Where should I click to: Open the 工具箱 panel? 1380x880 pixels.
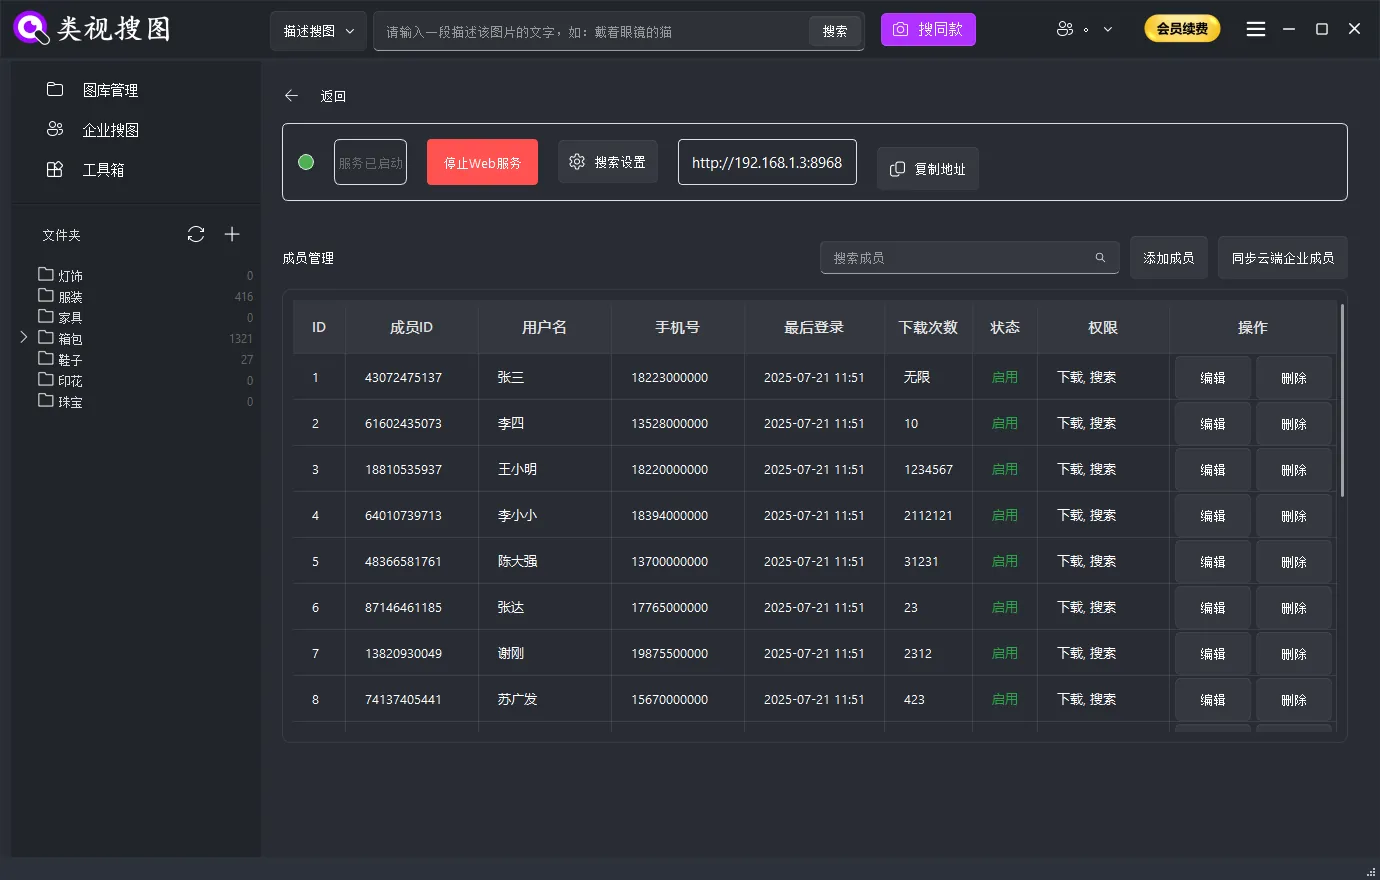111,169
